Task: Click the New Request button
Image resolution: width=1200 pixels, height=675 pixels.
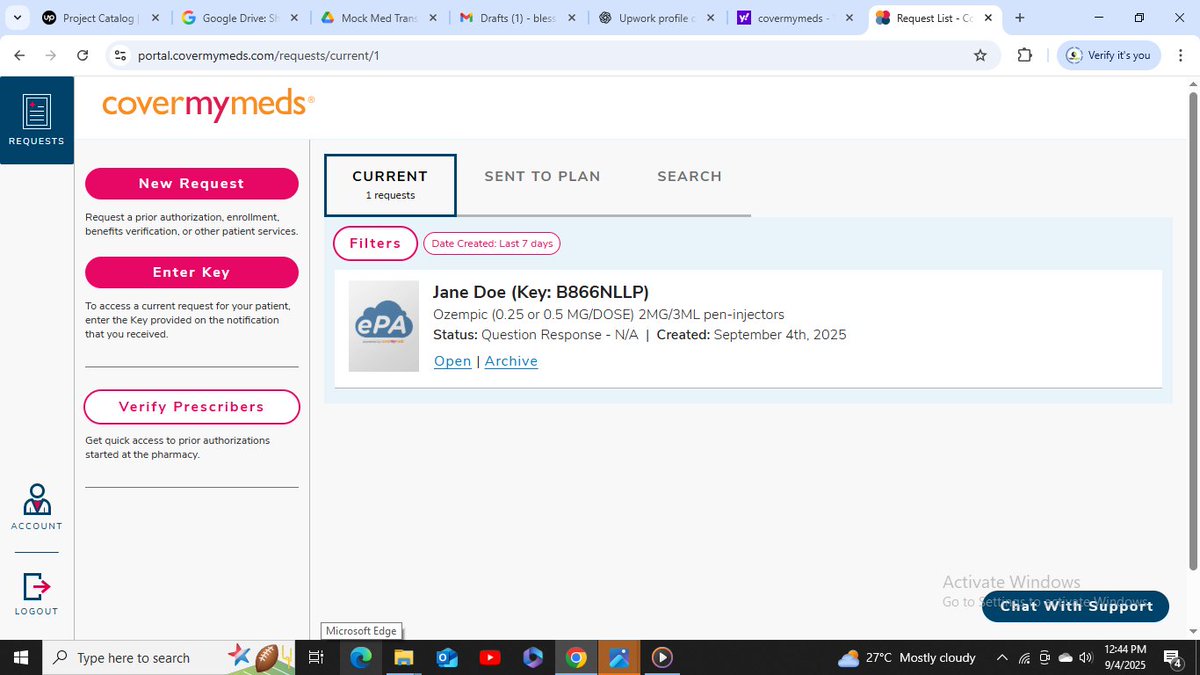Action: pyautogui.click(x=191, y=183)
